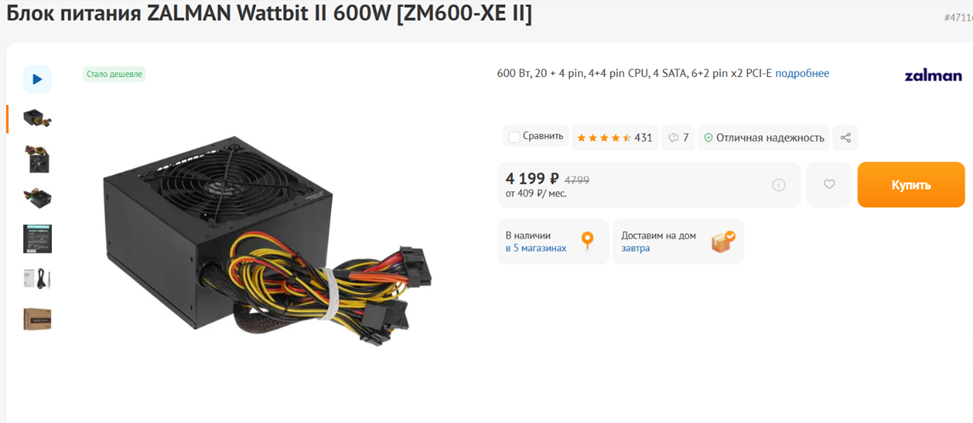The image size is (973, 423).
Task: Click Отличная надежность badge
Action: click(x=763, y=138)
